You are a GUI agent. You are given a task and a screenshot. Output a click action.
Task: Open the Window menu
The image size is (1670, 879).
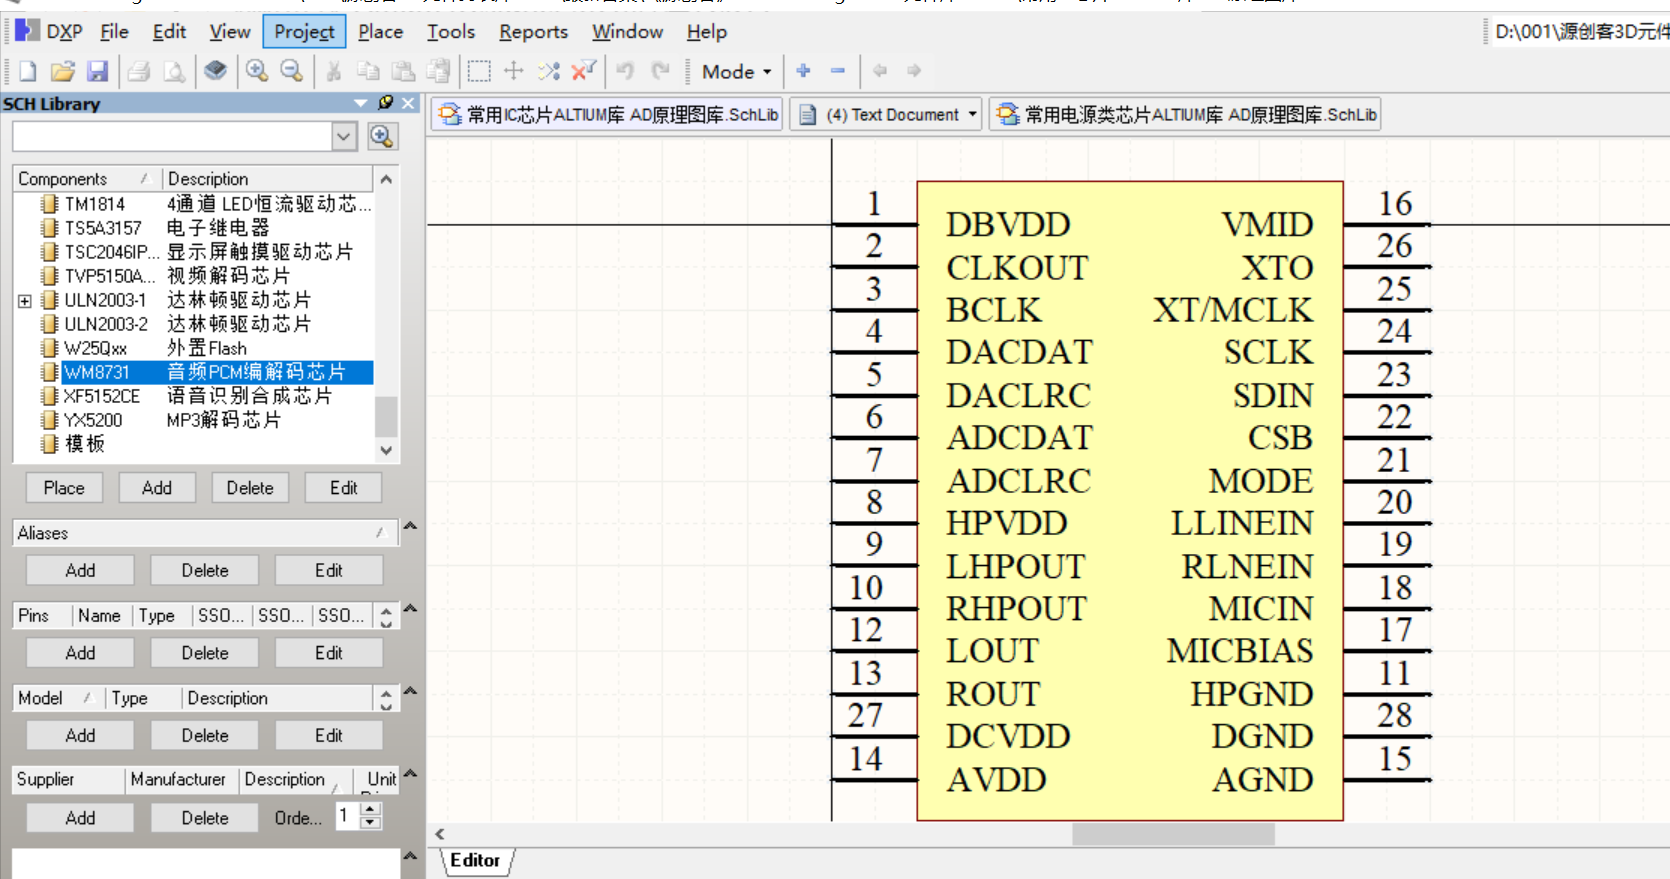point(627,32)
